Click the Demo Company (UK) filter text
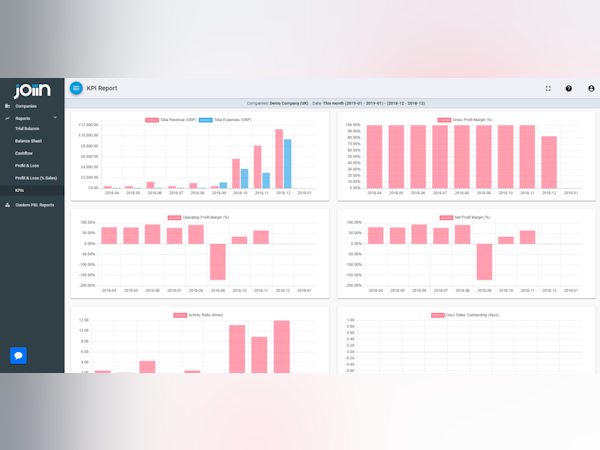600x450 pixels. click(x=289, y=103)
